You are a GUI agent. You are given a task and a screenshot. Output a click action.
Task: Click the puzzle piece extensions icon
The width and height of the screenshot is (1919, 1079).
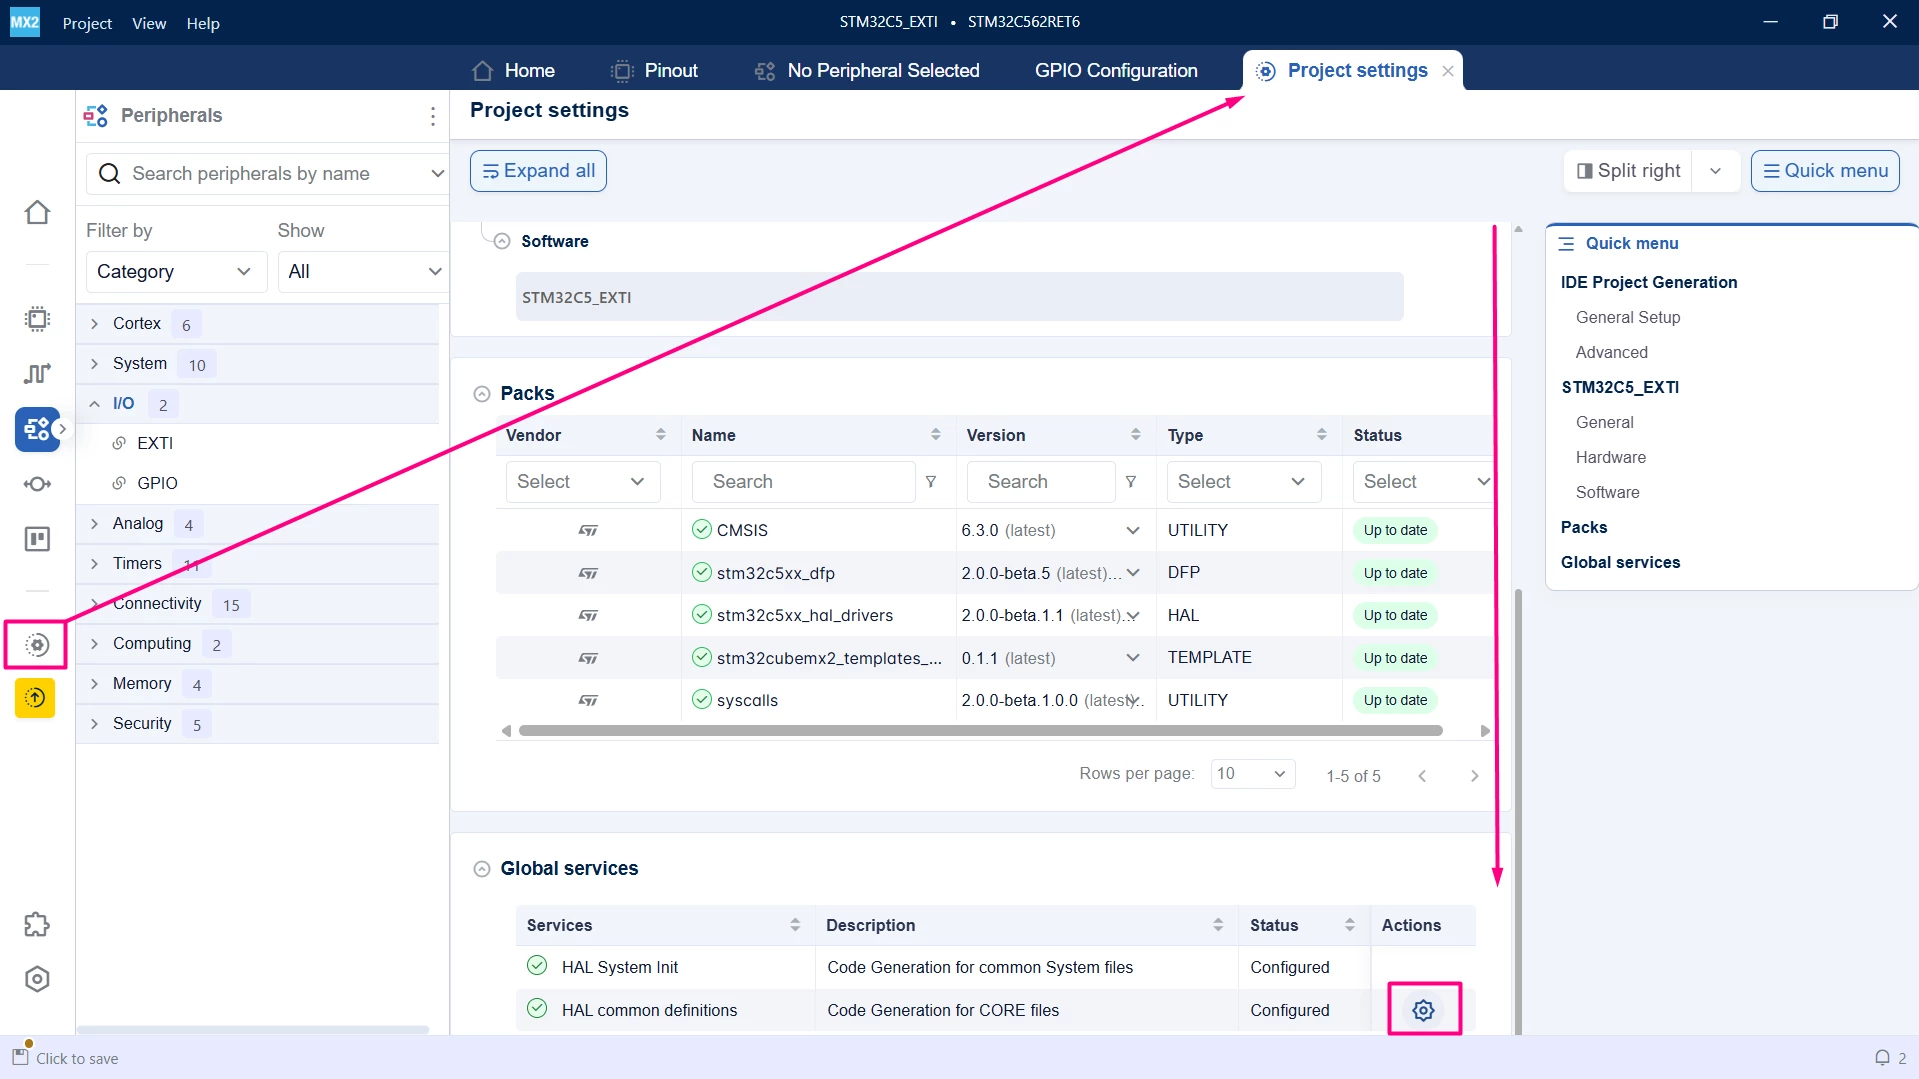click(37, 925)
